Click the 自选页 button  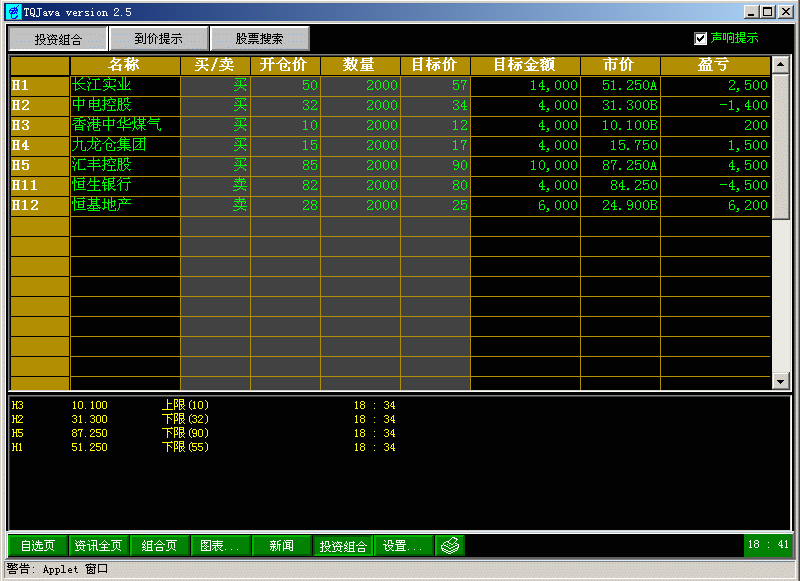(x=38, y=545)
